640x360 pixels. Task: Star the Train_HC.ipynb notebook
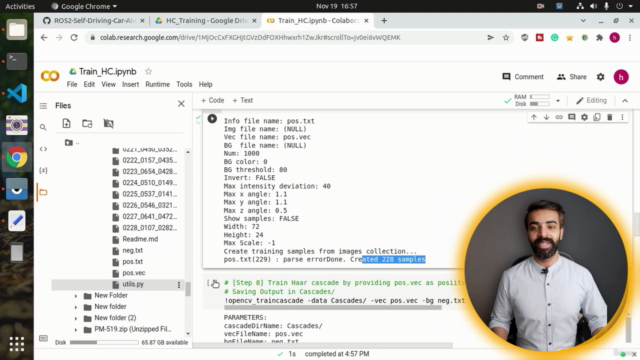(x=149, y=71)
